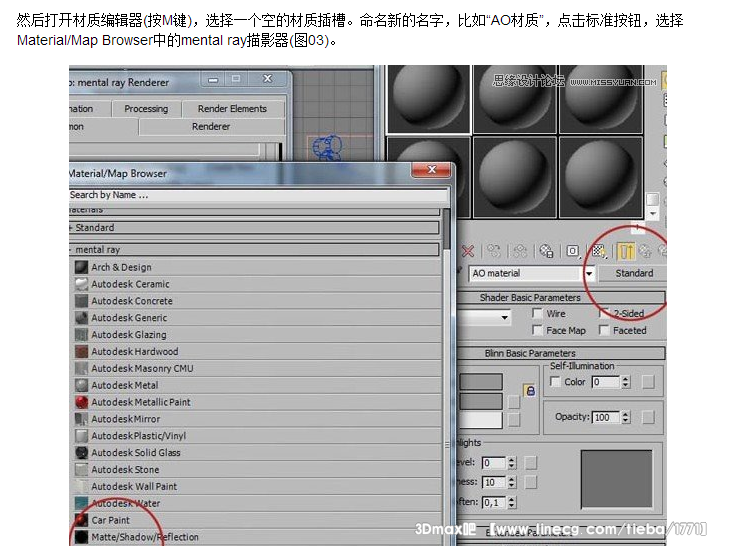Toggle Show Shaded Material in Viewport checker icon
736x546 pixels.
(x=598, y=252)
